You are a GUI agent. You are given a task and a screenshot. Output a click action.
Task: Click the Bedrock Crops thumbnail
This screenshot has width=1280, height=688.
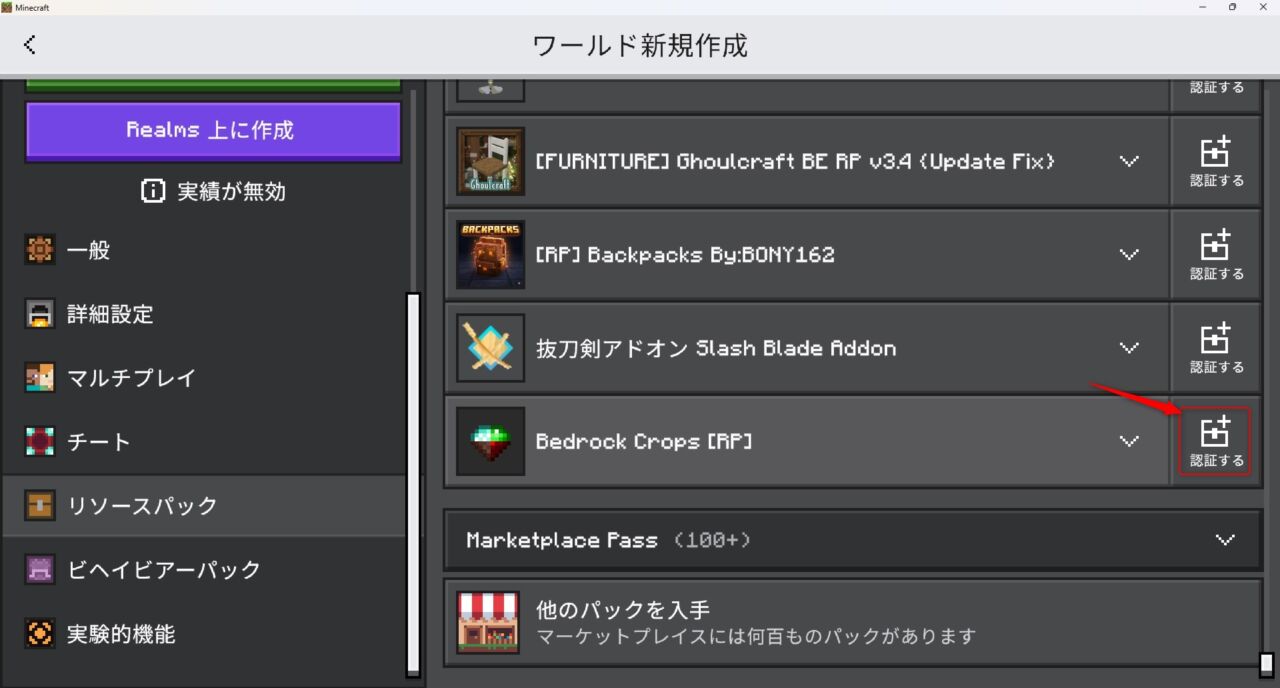490,441
